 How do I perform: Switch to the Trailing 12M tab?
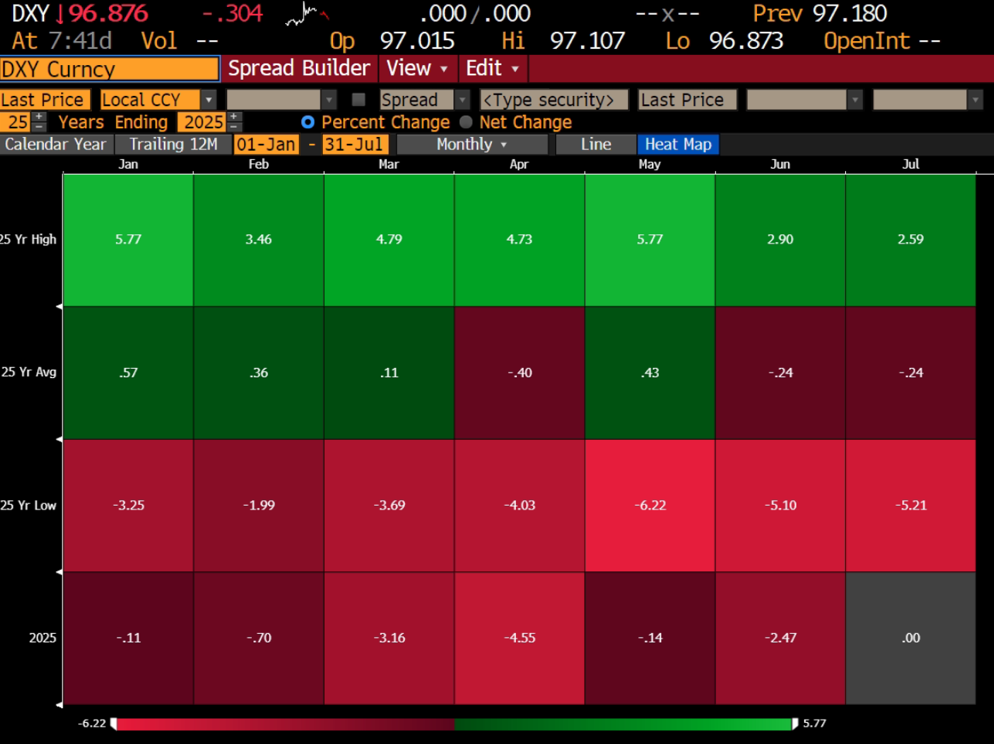pos(173,144)
